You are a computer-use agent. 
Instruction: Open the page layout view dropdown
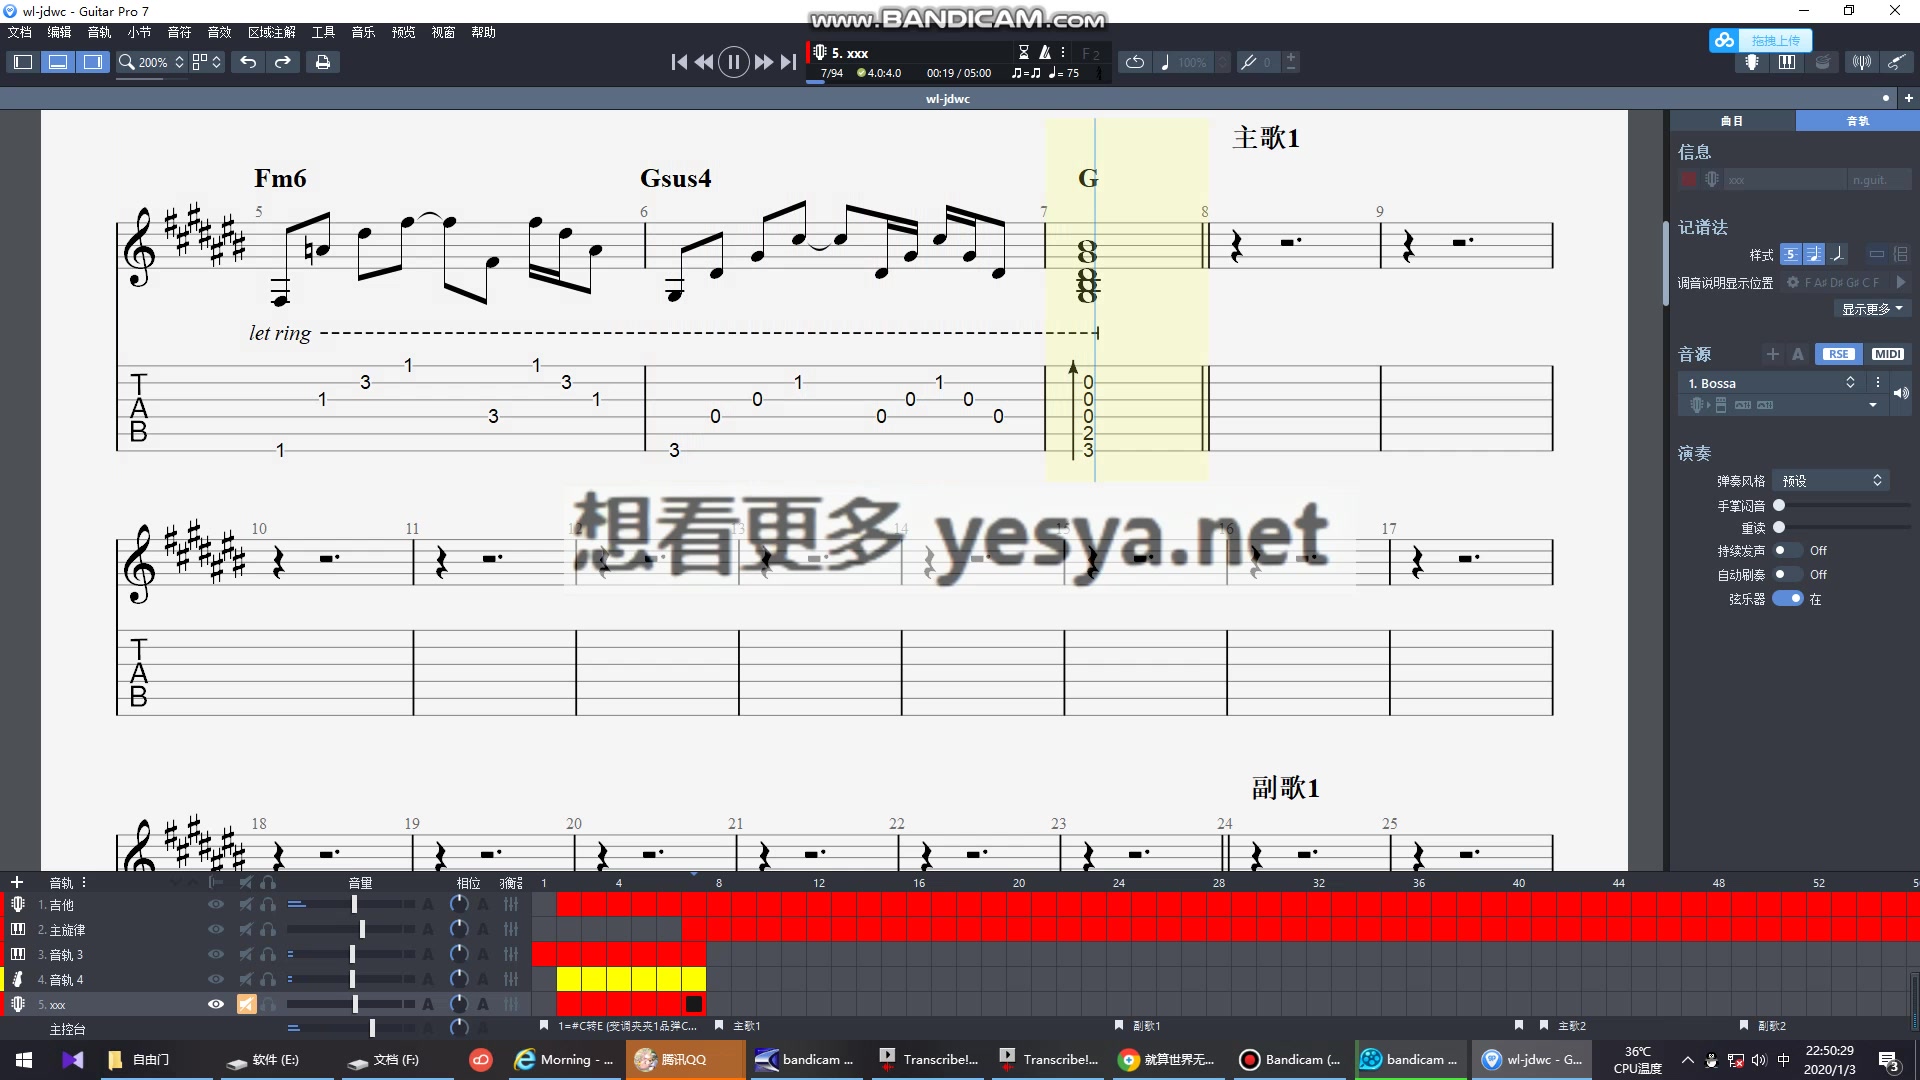tap(207, 62)
